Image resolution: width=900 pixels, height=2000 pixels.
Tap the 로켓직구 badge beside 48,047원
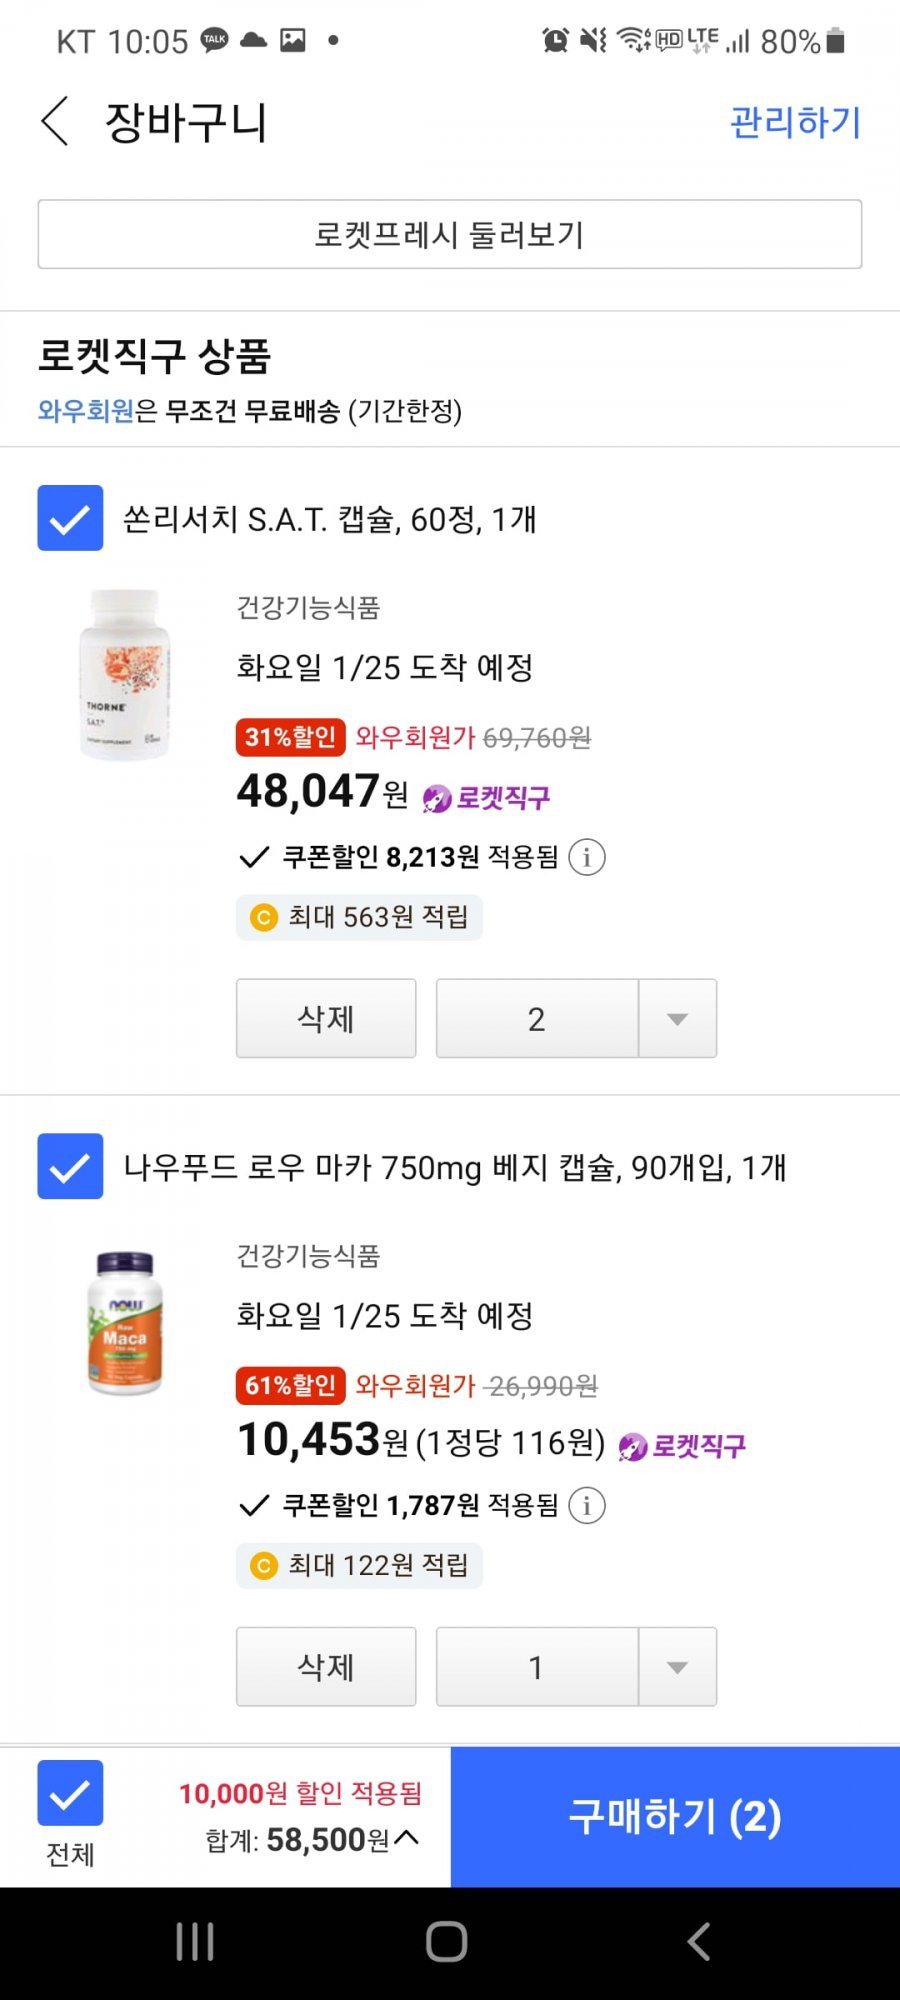486,798
